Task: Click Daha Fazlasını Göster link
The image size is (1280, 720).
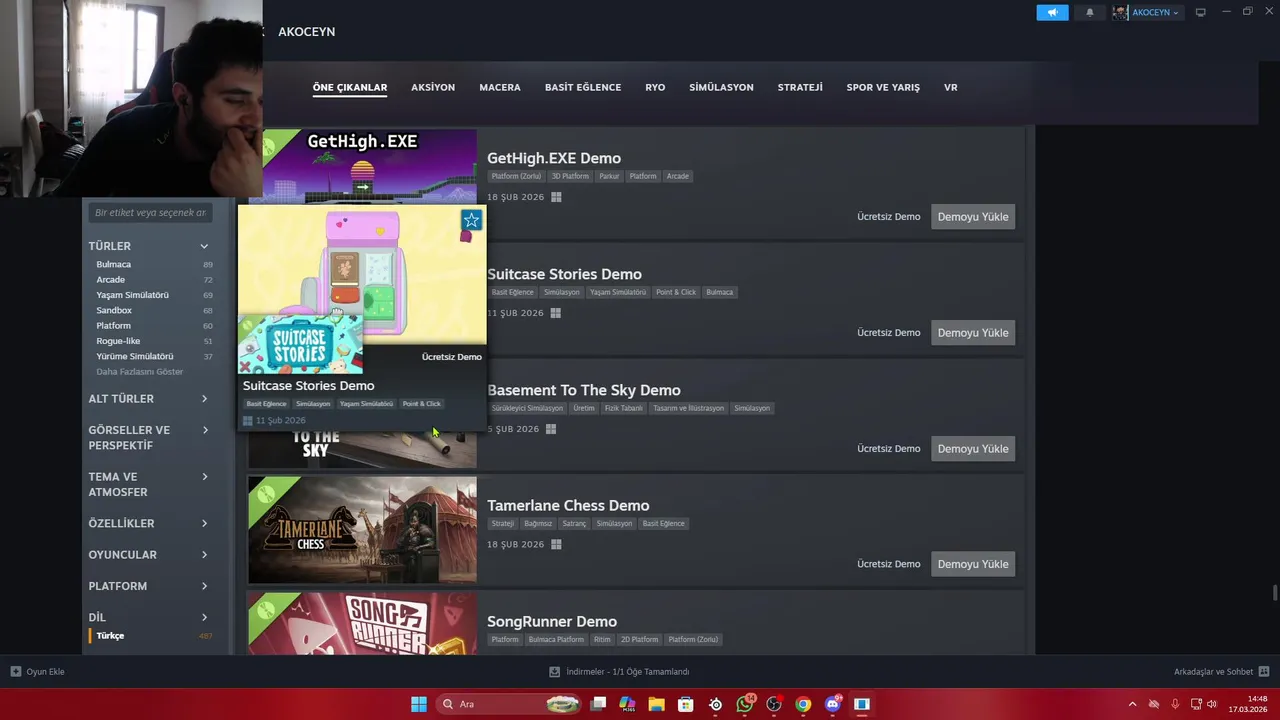Action: pyautogui.click(x=139, y=372)
